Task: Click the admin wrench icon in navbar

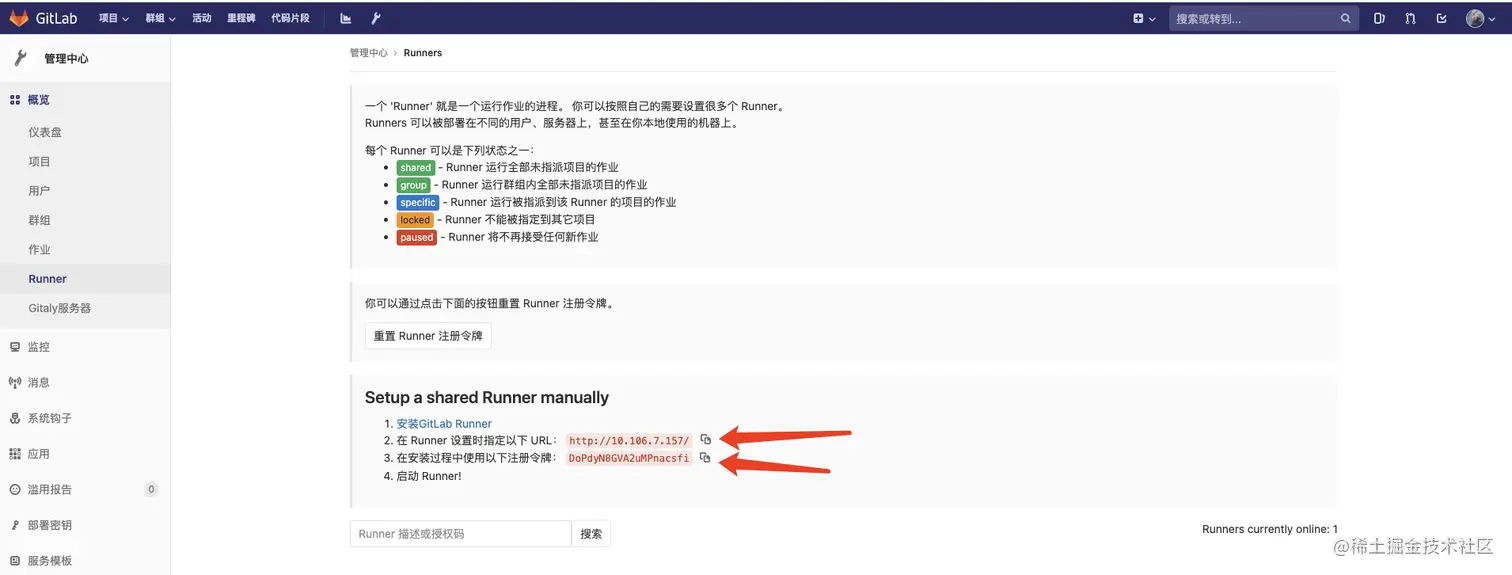Action: [x=376, y=18]
